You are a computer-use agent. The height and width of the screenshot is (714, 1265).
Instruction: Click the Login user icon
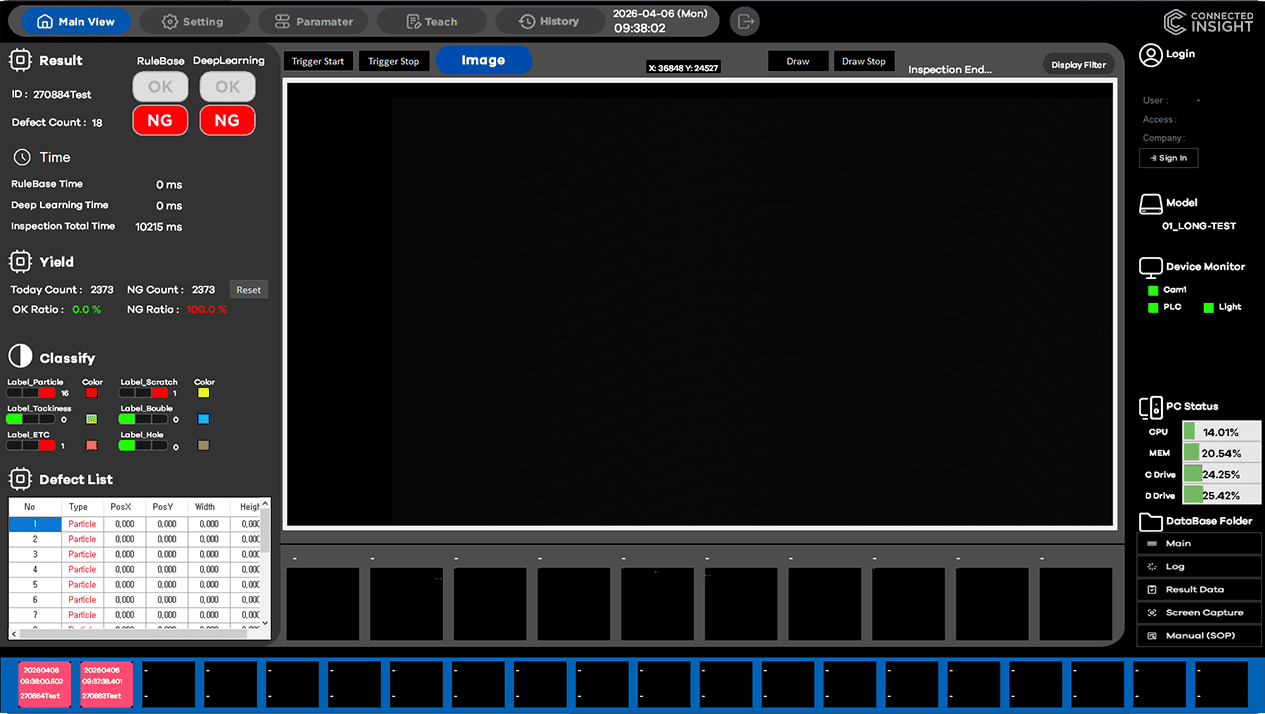tap(1150, 54)
